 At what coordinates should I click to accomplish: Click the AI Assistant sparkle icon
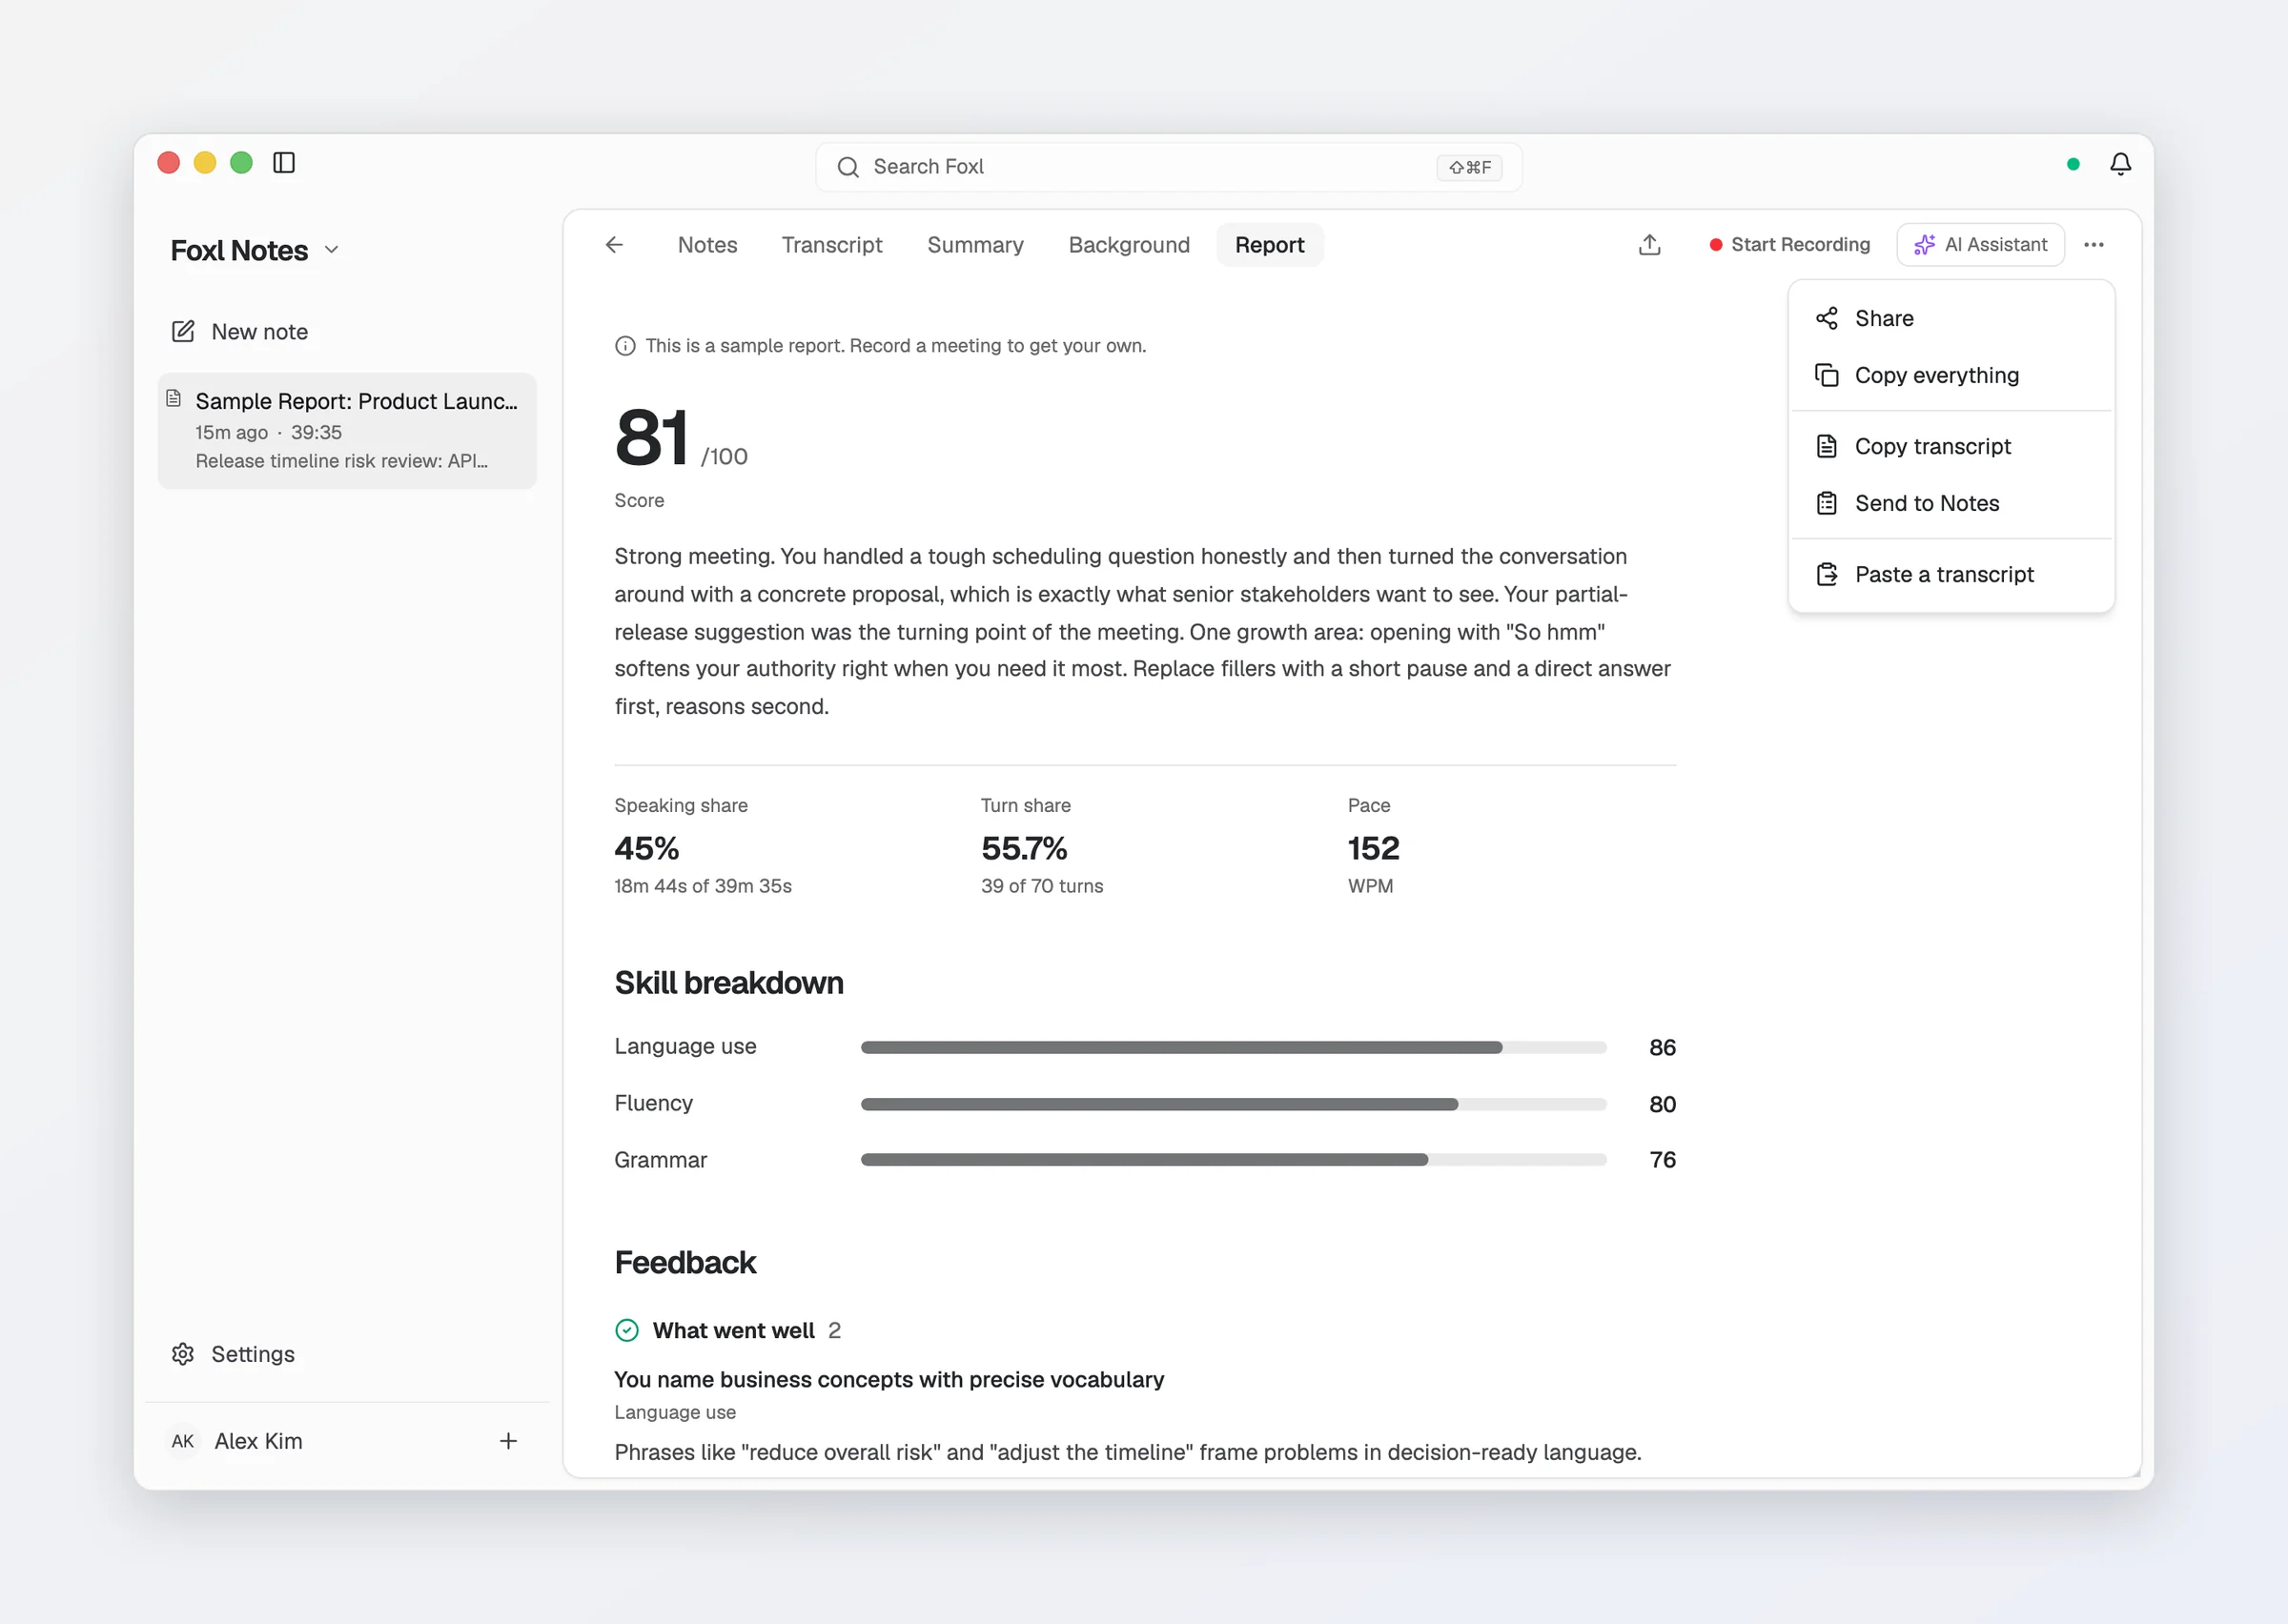[x=1924, y=245]
